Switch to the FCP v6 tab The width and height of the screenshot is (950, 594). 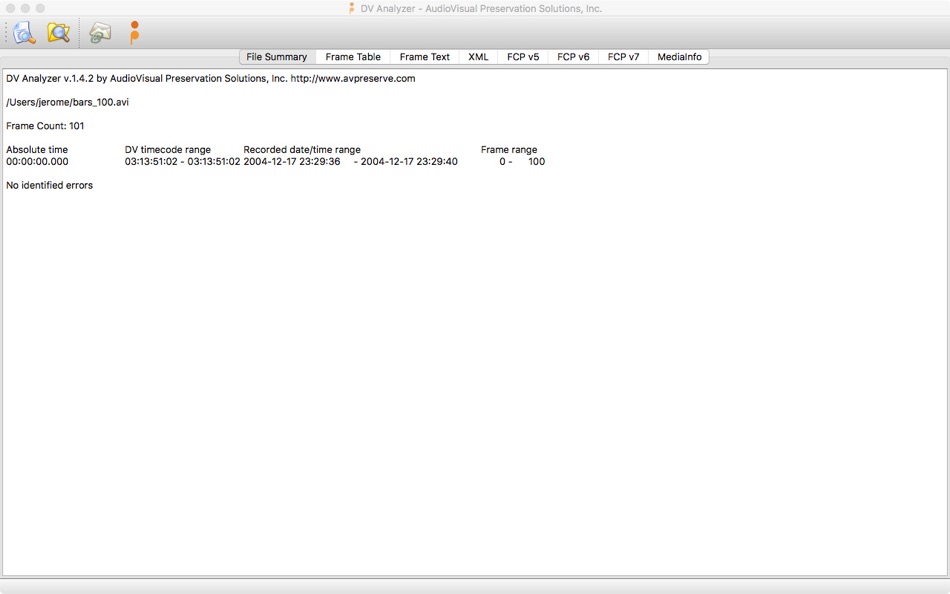(x=573, y=57)
